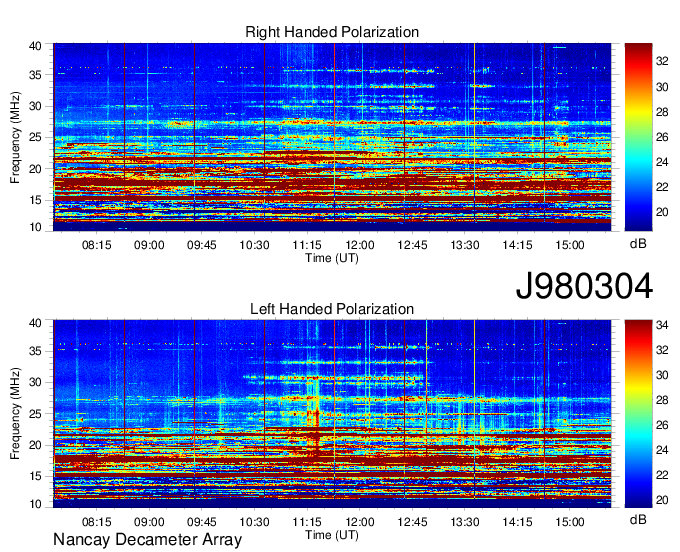The width and height of the screenshot is (680, 552).
Task: Click the 26 value on Left Handed colorbar
Action: coord(662,425)
